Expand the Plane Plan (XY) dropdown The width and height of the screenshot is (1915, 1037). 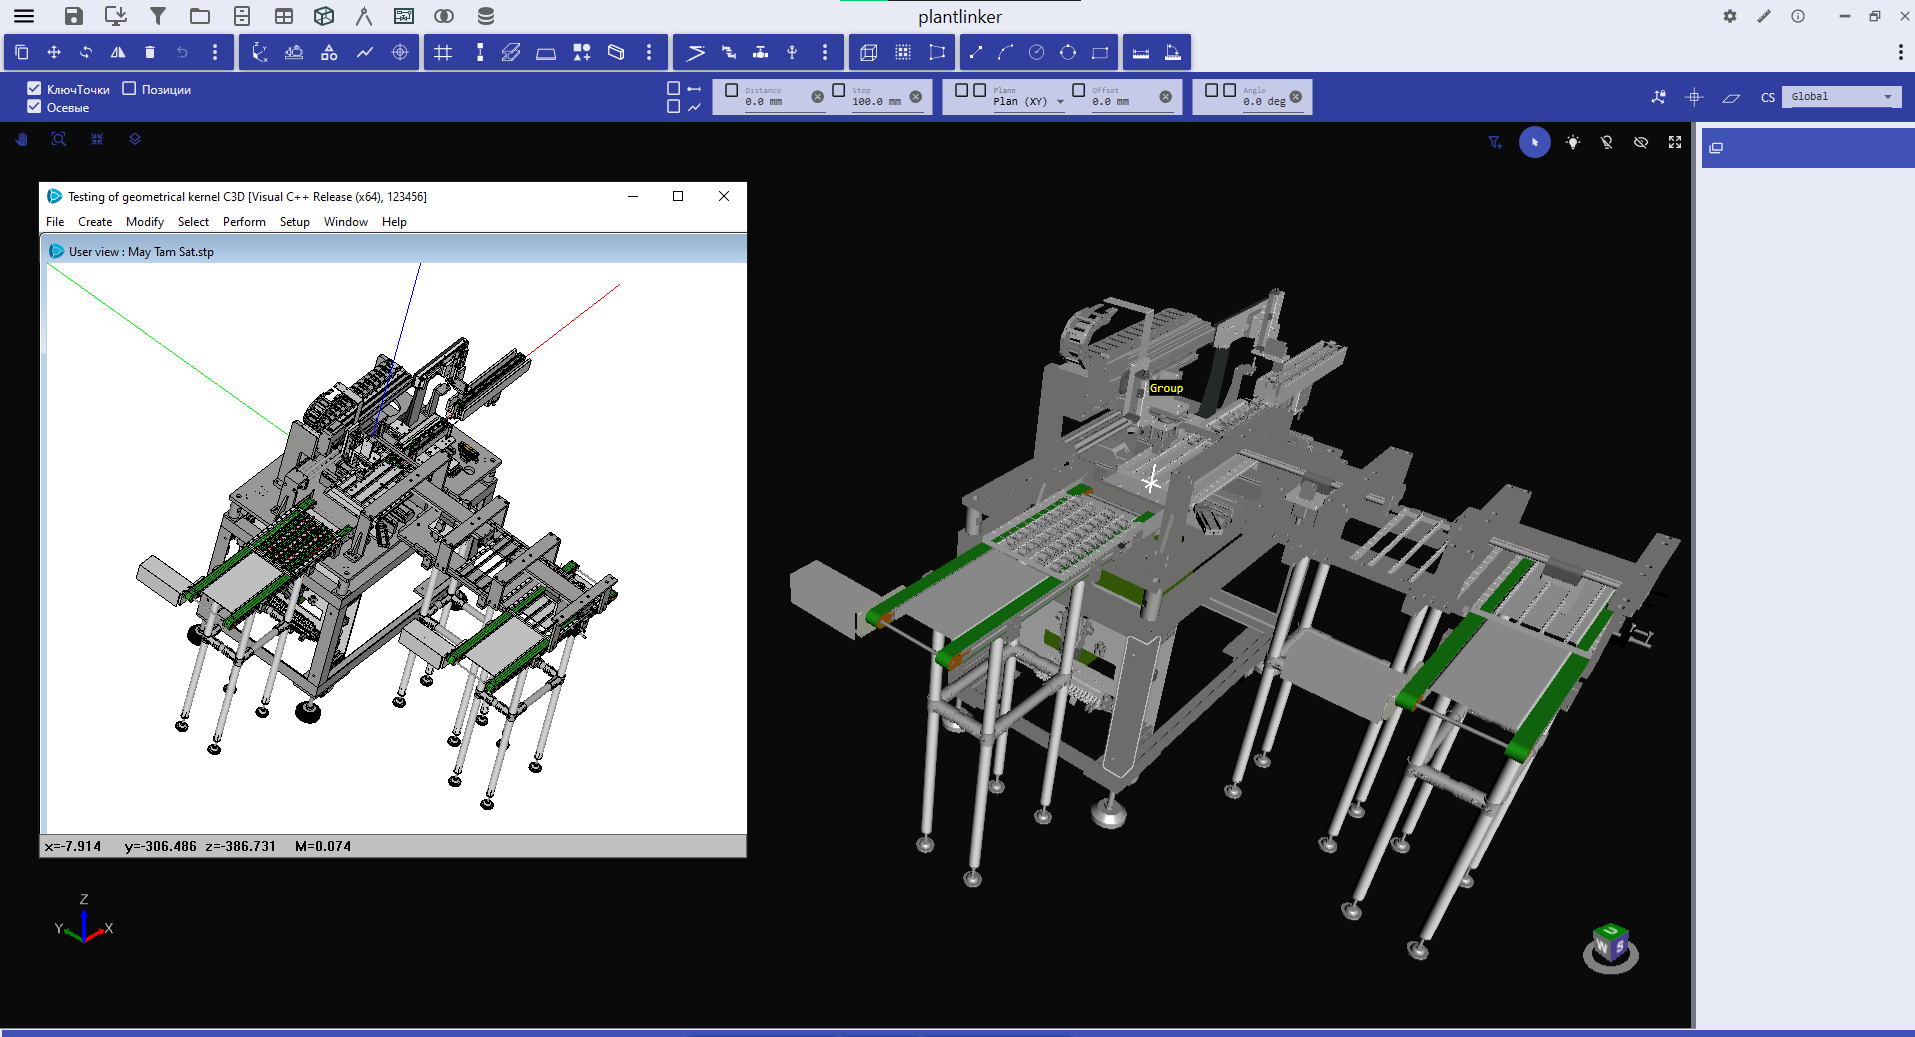1060,102
